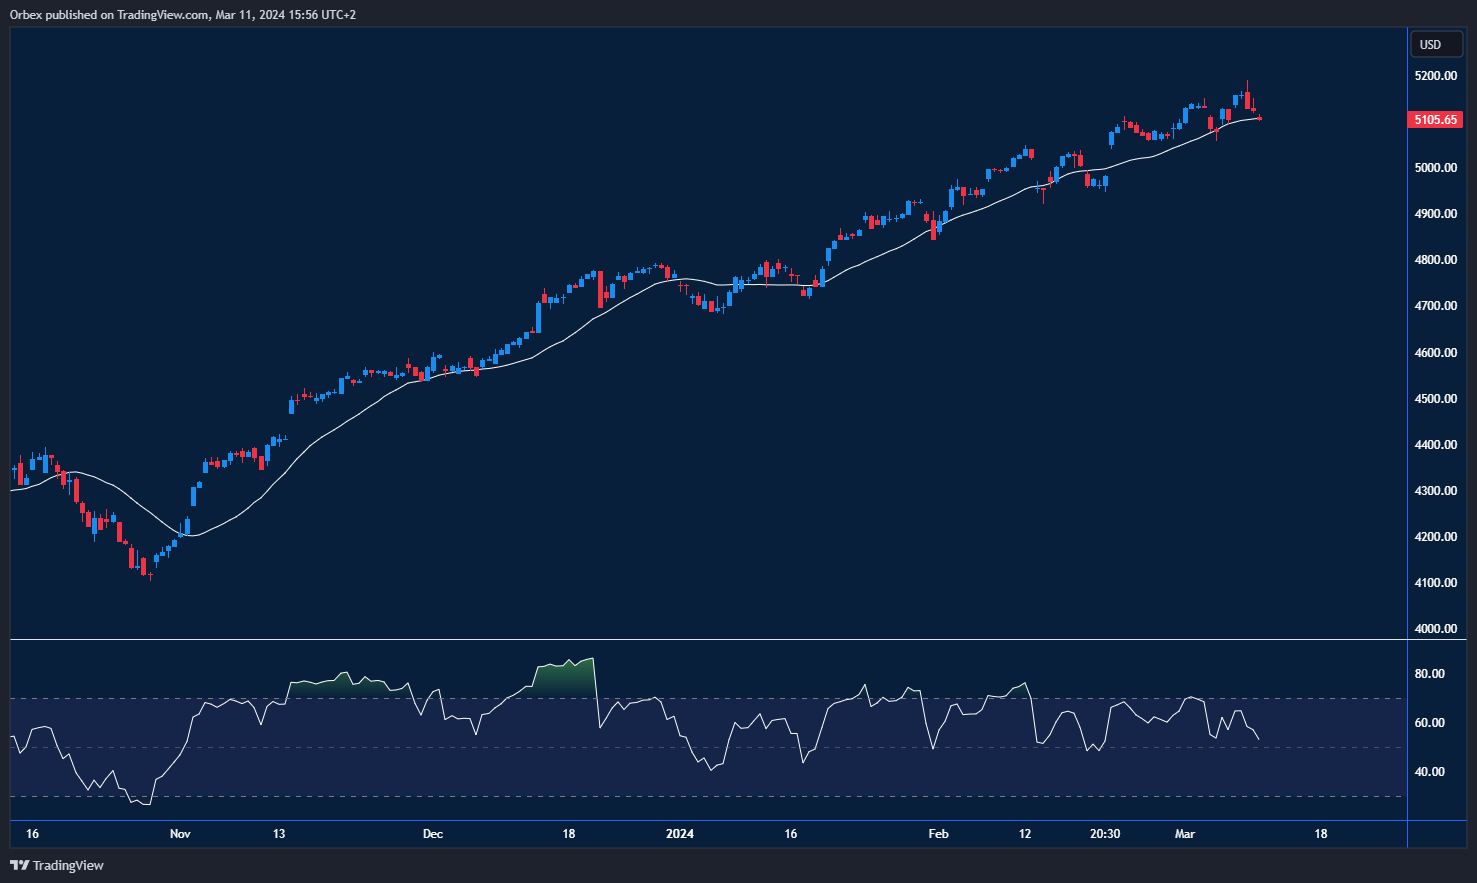This screenshot has height=883, width=1477.
Task: Click the 40.00 level on RSI scale
Action: (x=1429, y=772)
